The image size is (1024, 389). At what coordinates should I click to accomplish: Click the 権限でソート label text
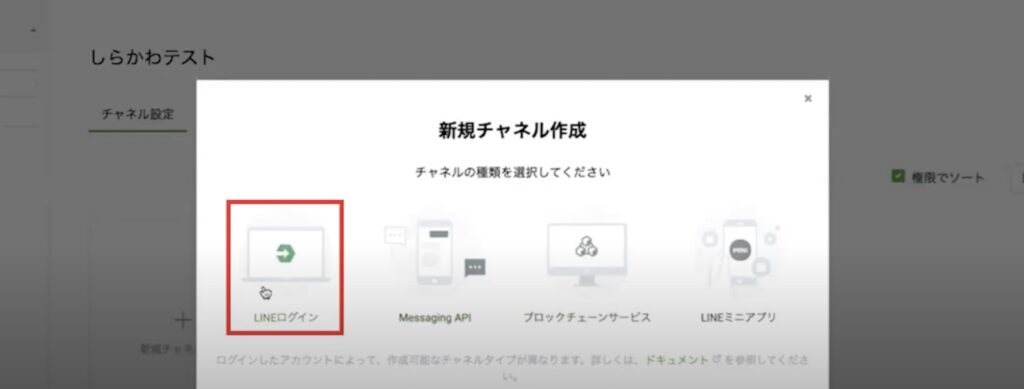pos(948,178)
